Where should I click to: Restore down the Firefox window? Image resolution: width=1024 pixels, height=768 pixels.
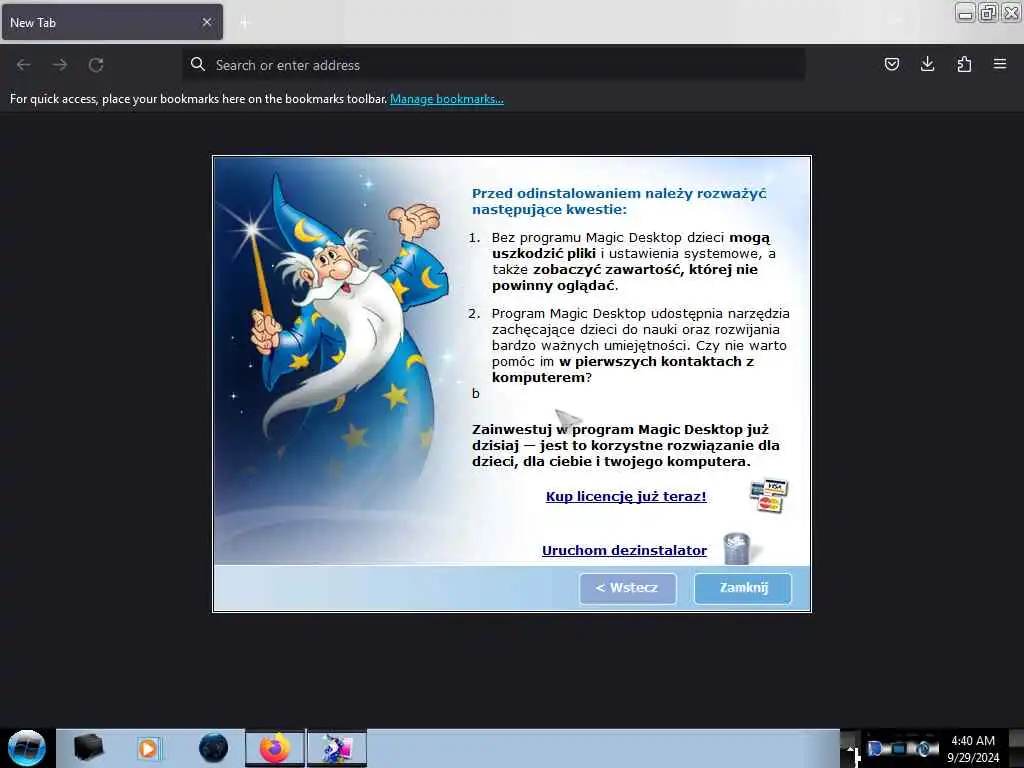point(988,12)
